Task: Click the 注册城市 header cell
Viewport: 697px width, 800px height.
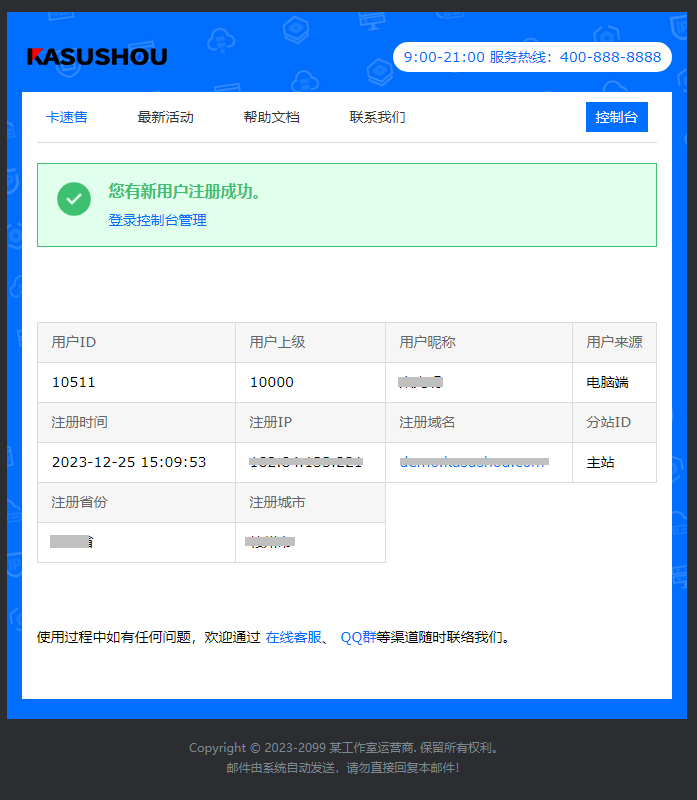Action: tap(310, 503)
